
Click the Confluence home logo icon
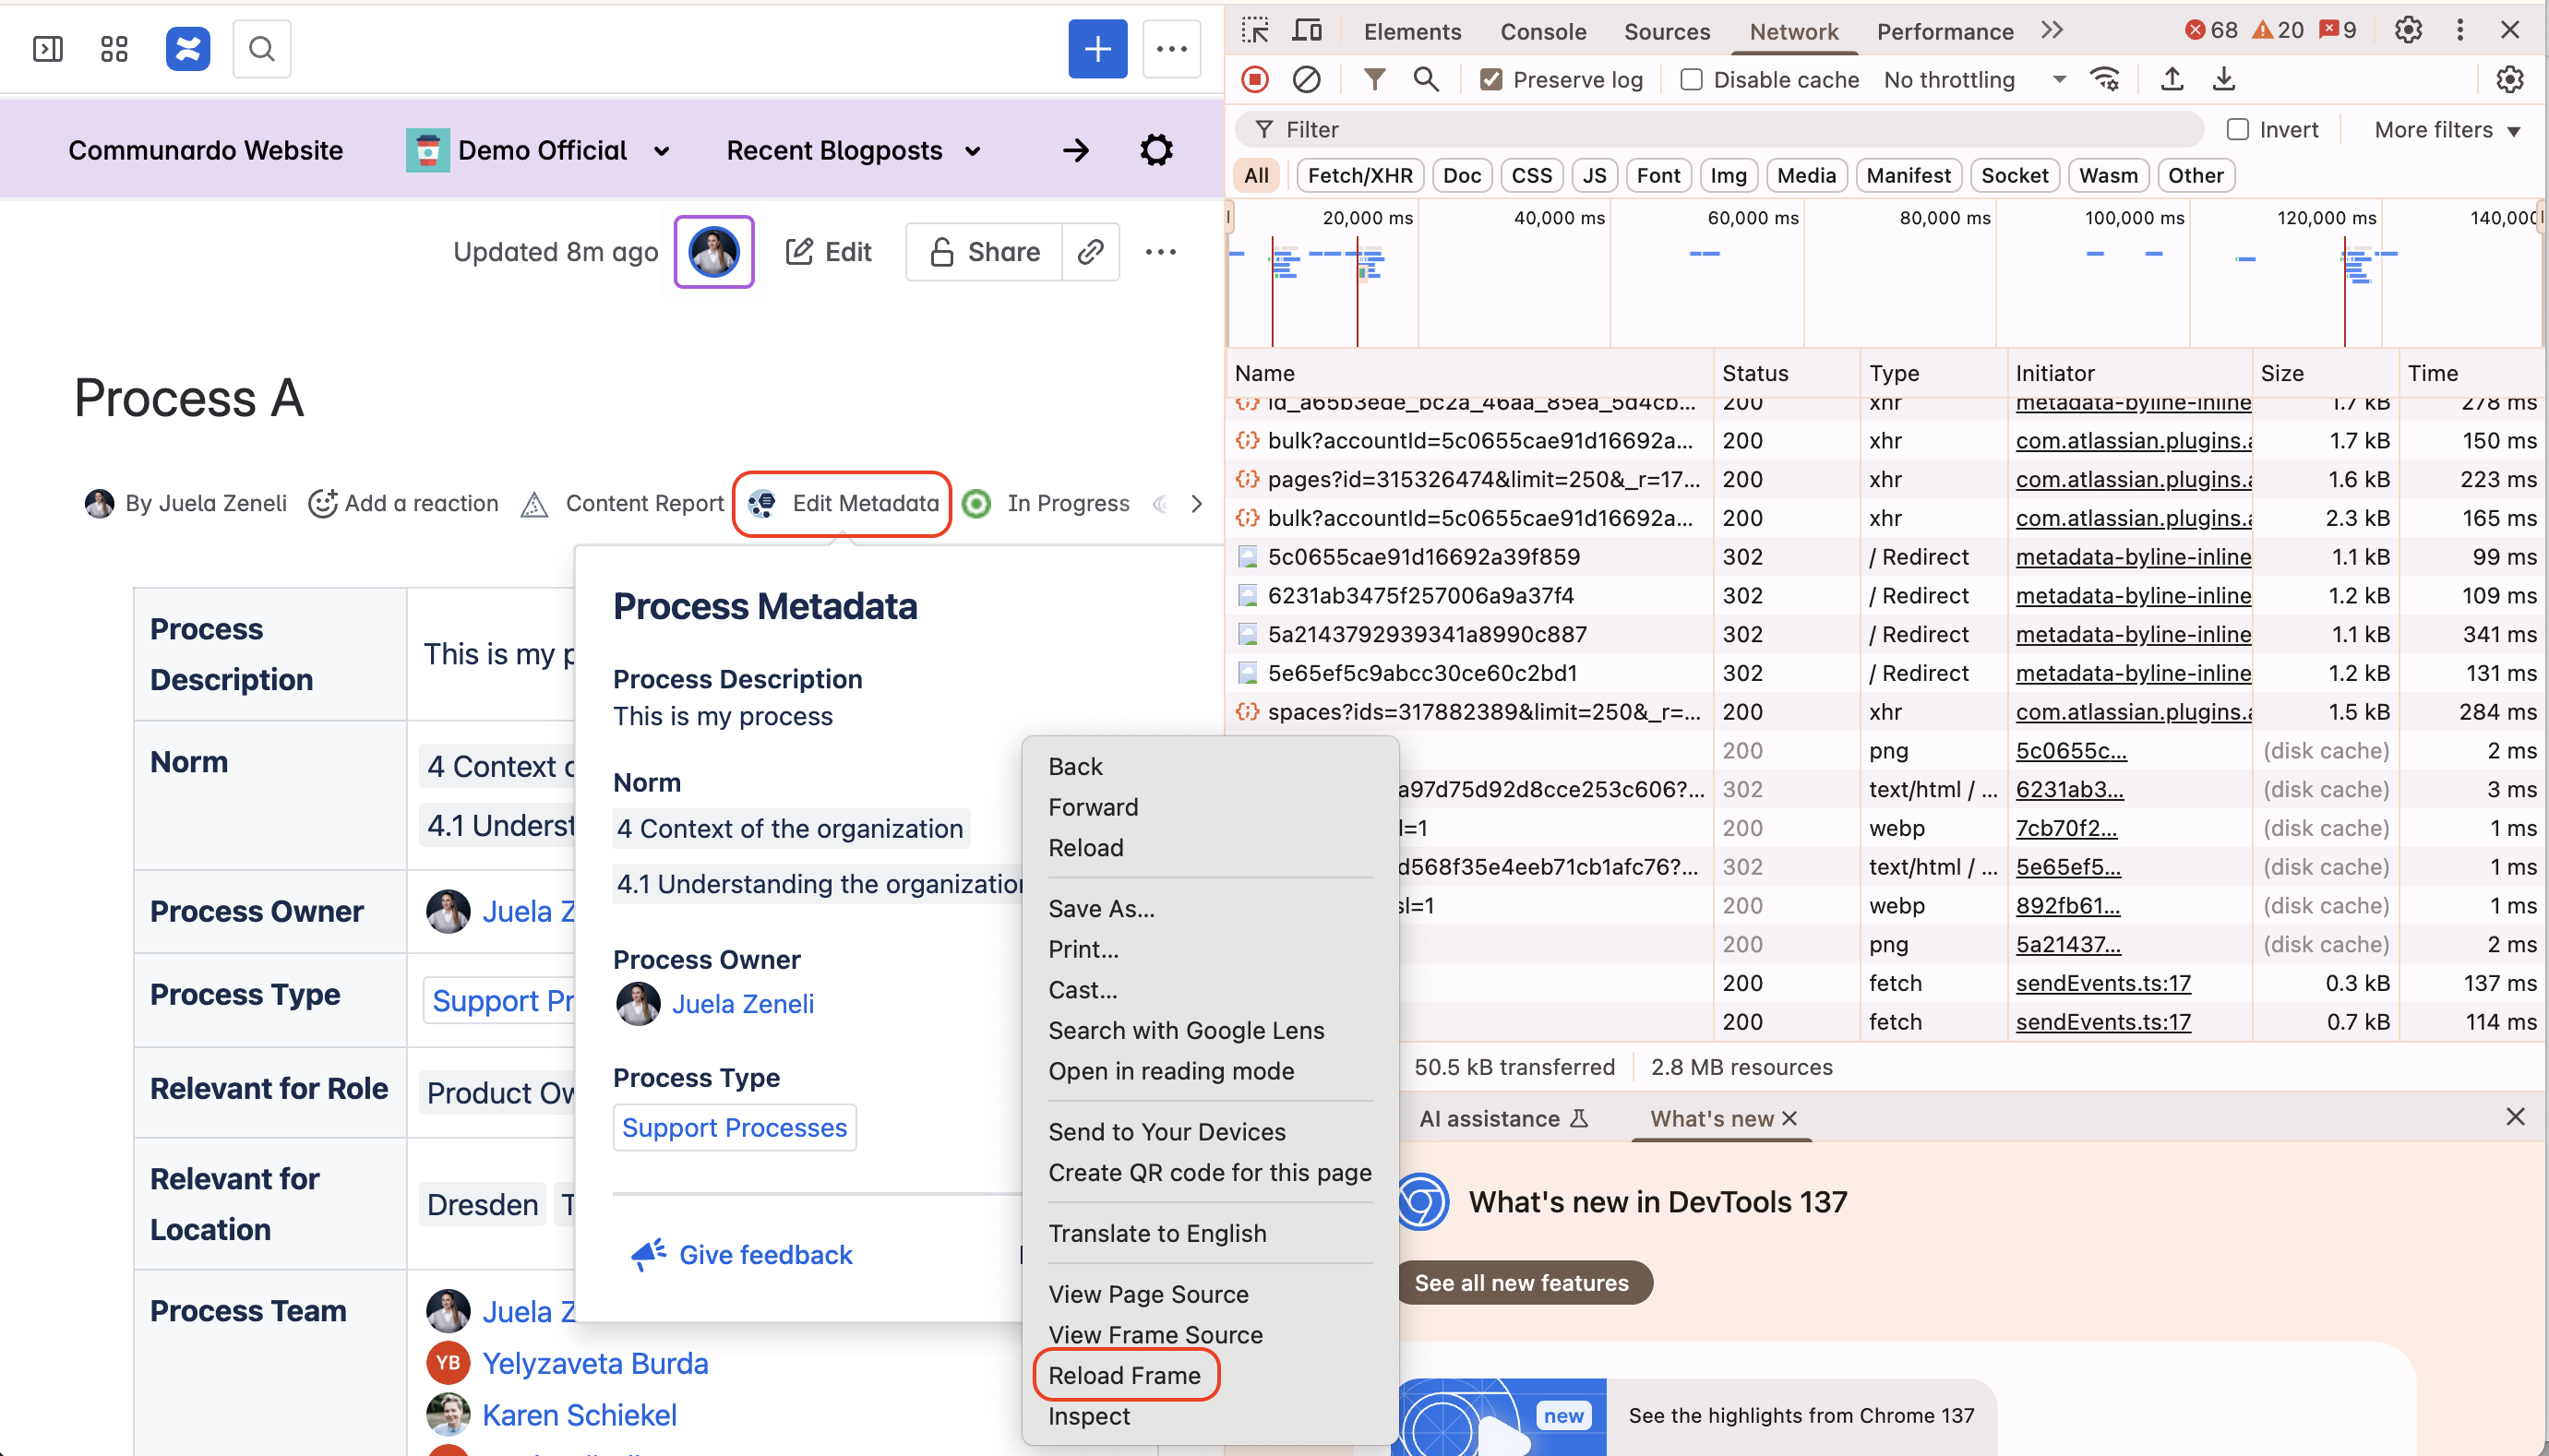pos(188,48)
